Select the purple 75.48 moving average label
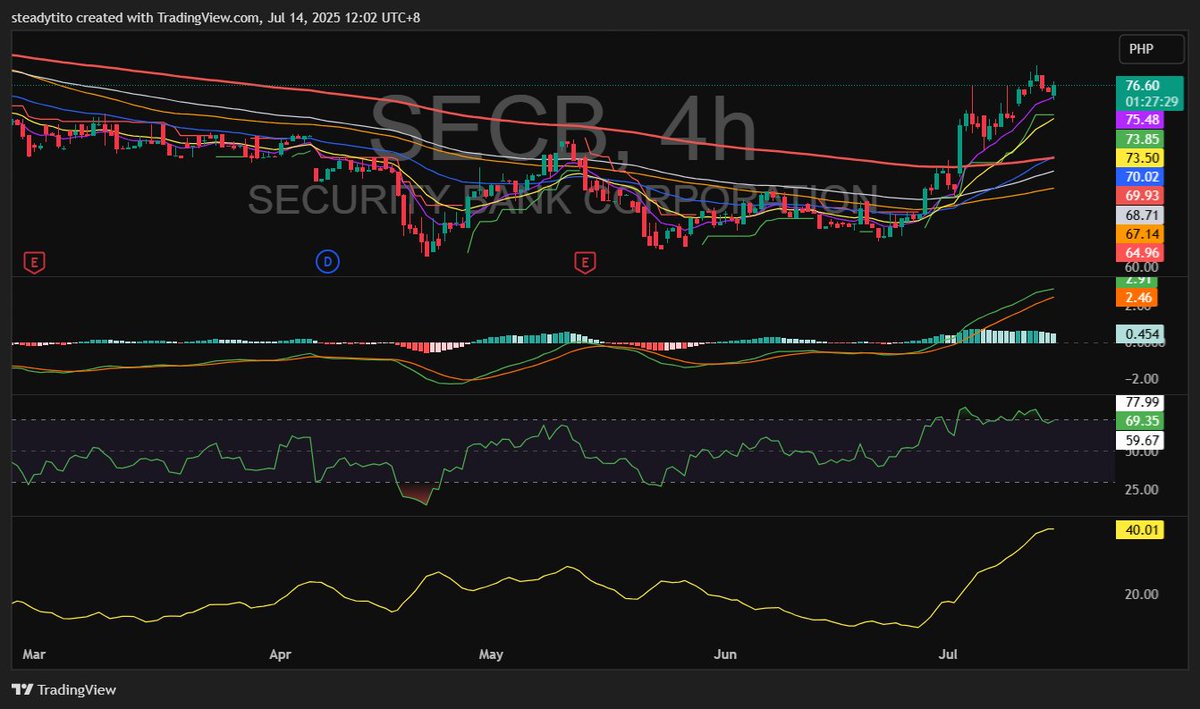The width and height of the screenshot is (1200, 709). tap(1141, 119)
